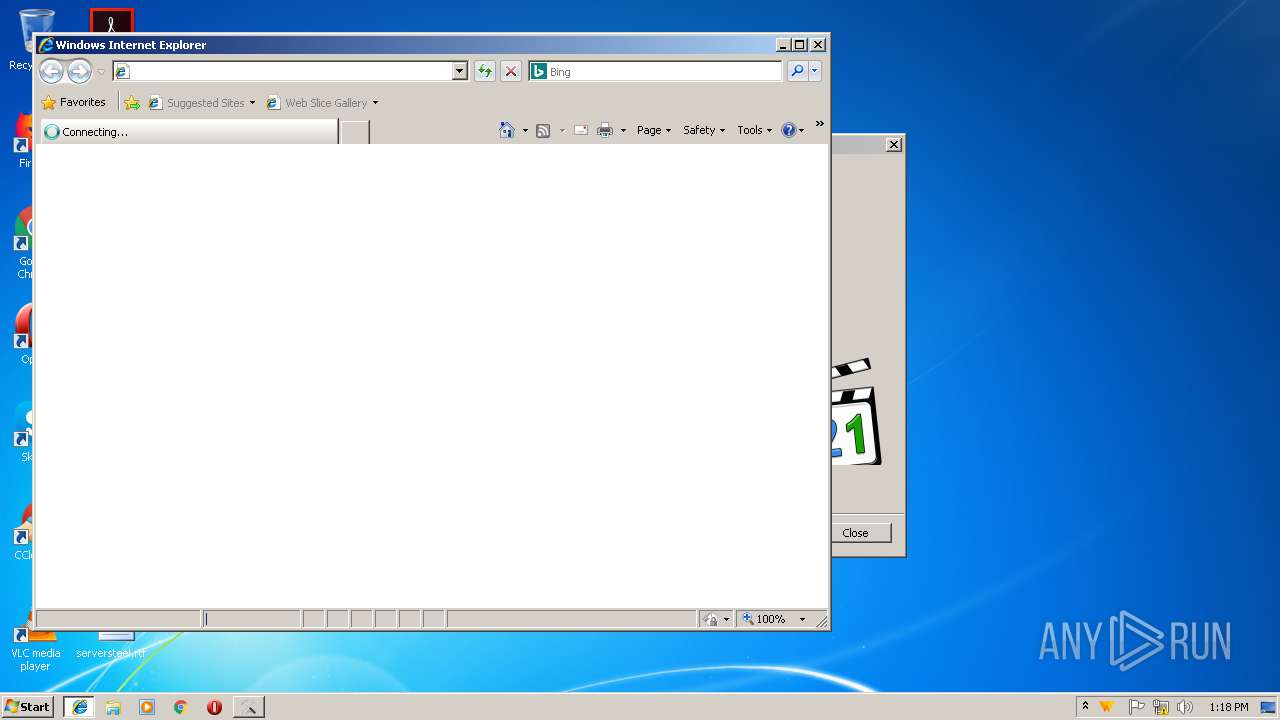Click Internet Explorer taskbar icon
1280x720 pixels.
(x=80, y=707)
